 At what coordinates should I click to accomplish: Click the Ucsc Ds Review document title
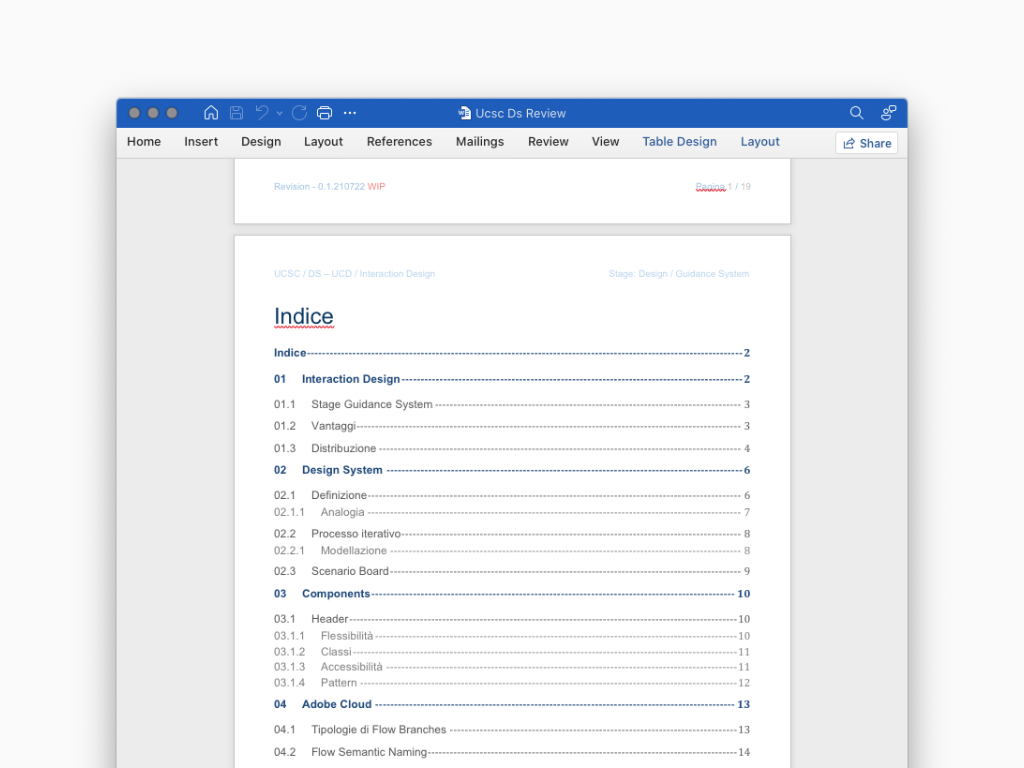point(520,113)
